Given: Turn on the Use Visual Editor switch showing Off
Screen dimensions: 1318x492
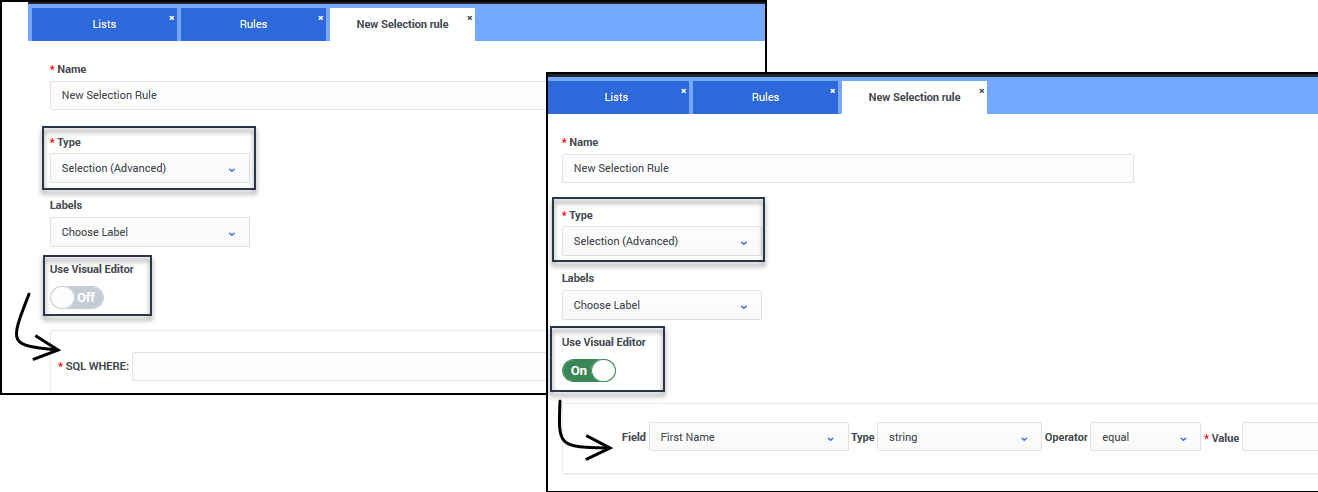Looking at the screenshot, I should pos(78,297).
